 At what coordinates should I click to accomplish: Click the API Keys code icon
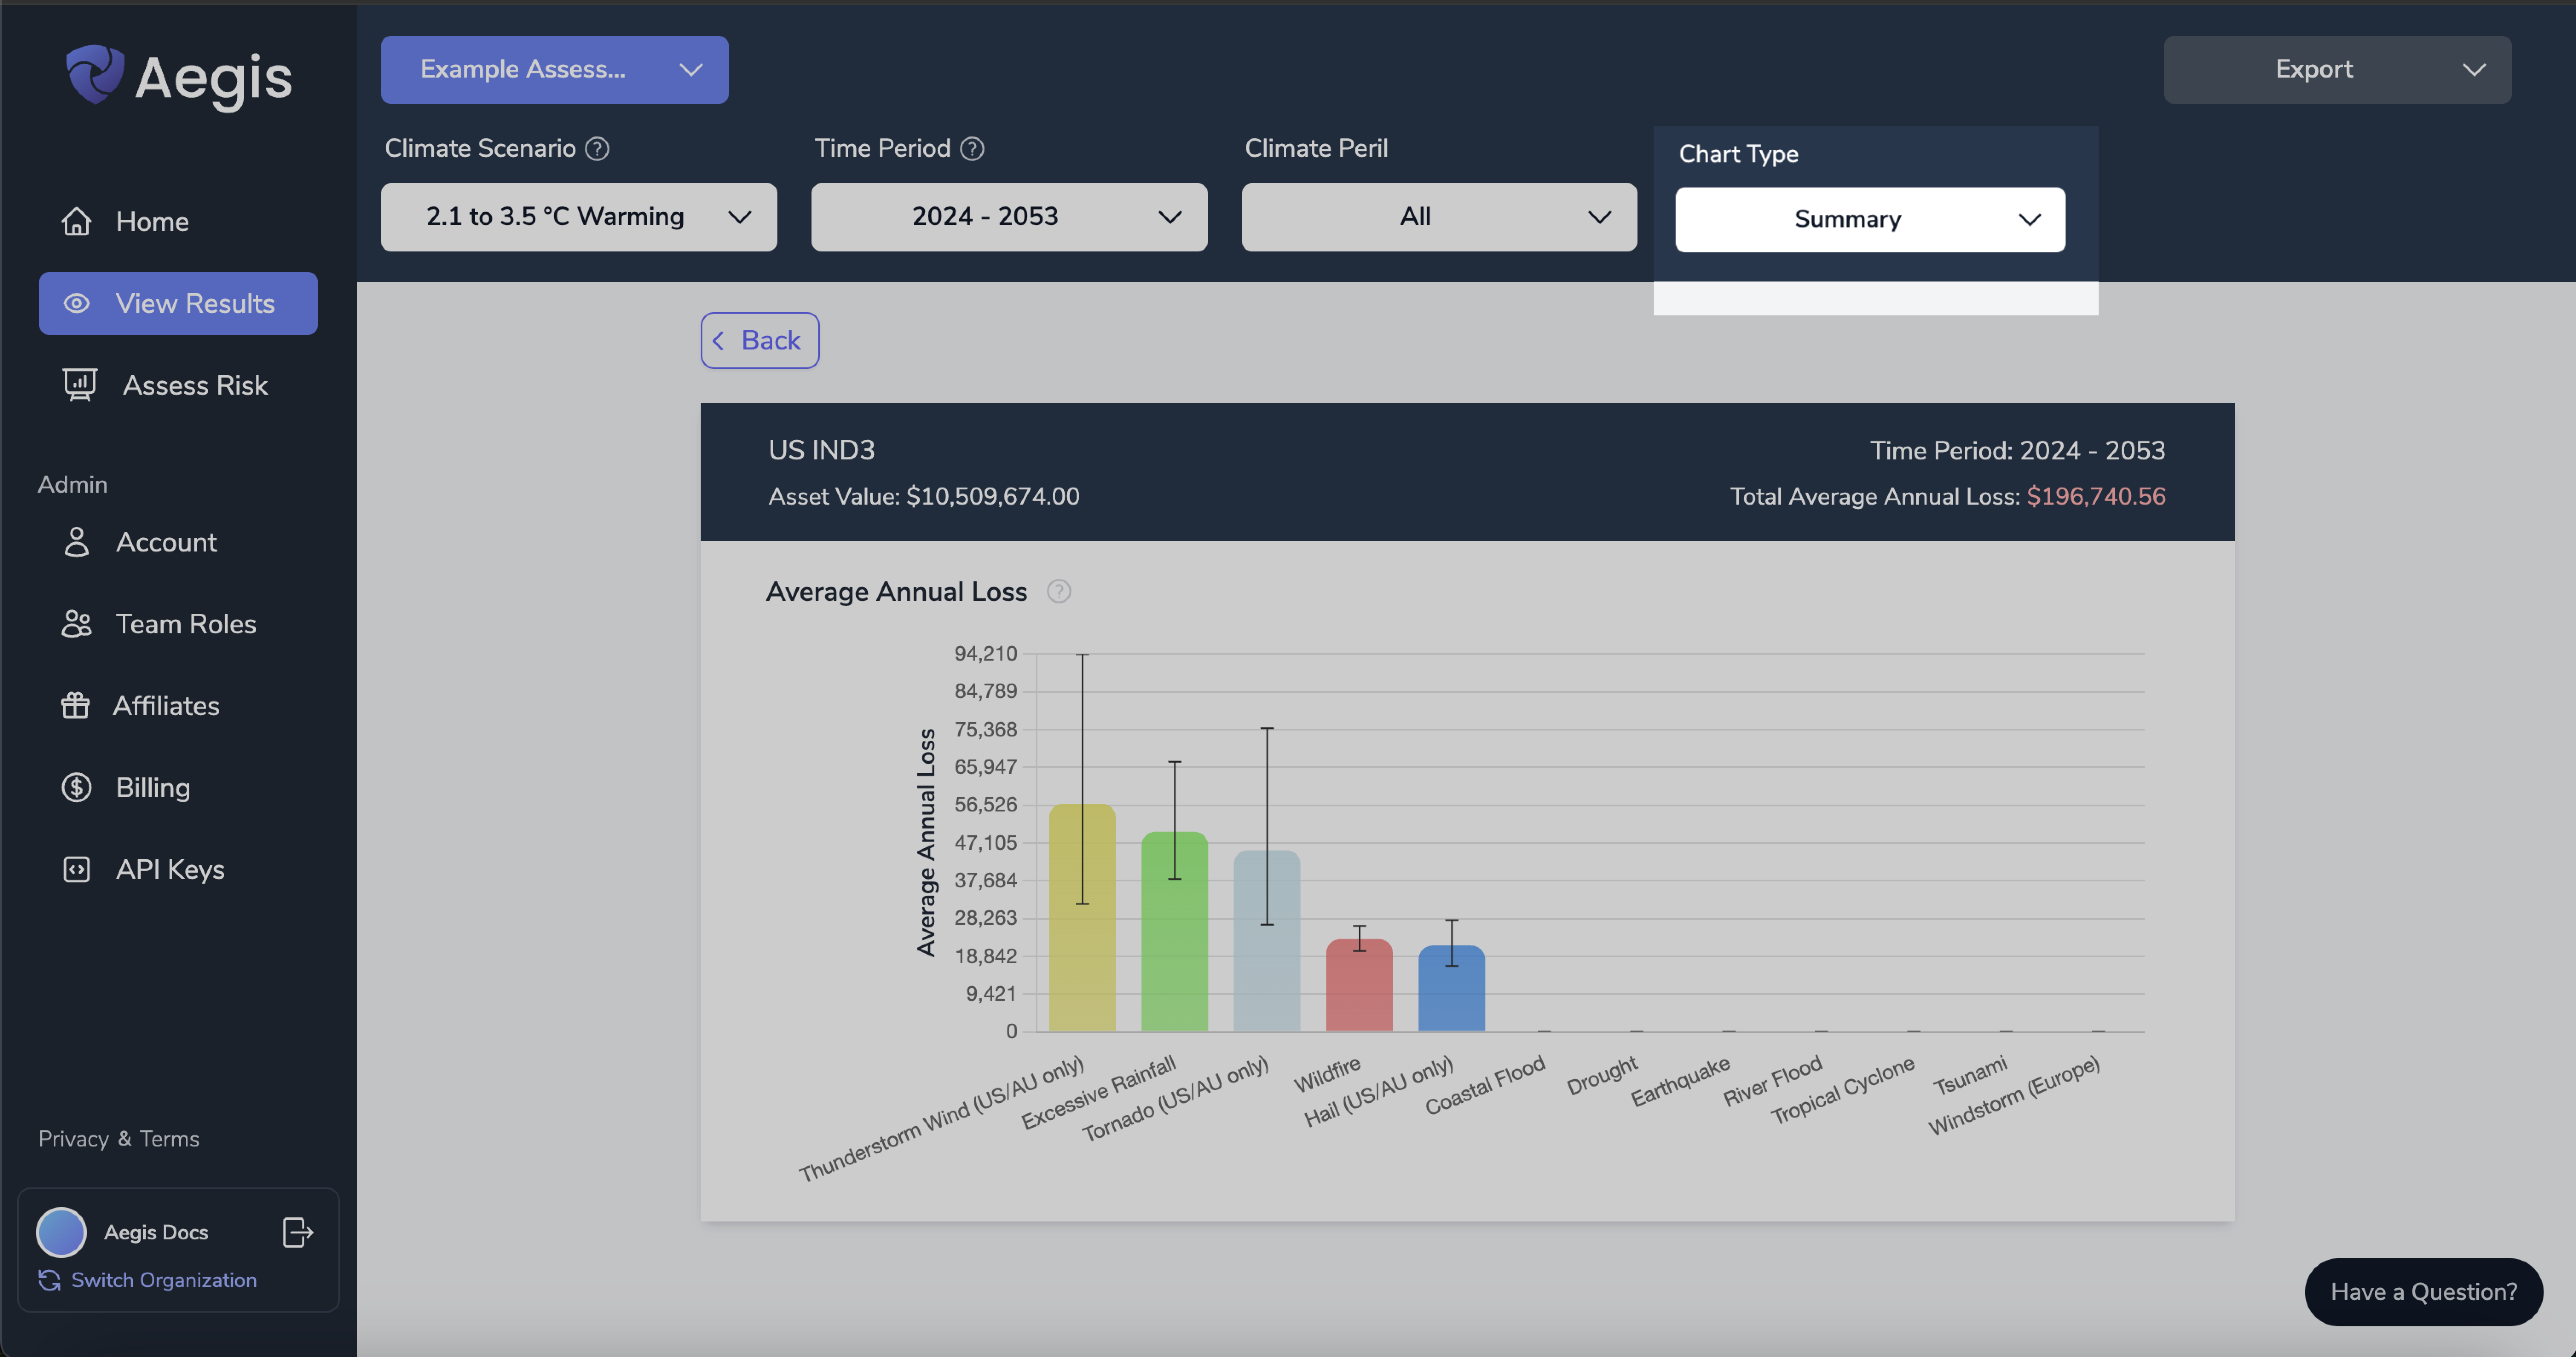point(76,870)
